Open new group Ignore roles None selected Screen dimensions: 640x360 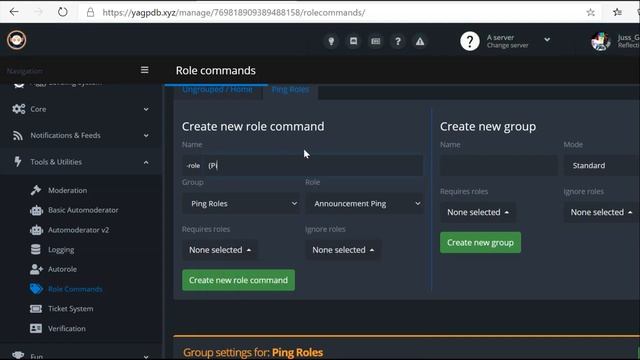[601, 212]
